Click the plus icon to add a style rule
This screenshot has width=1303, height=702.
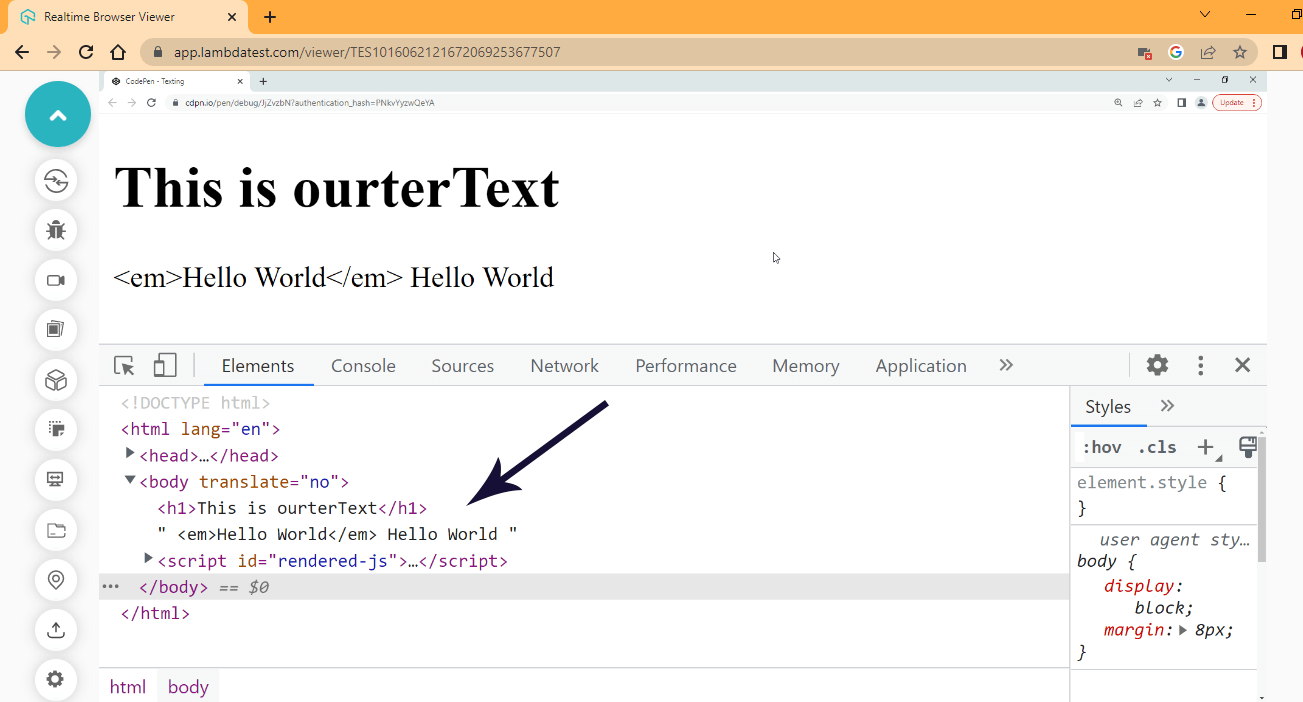[1205, 447]
